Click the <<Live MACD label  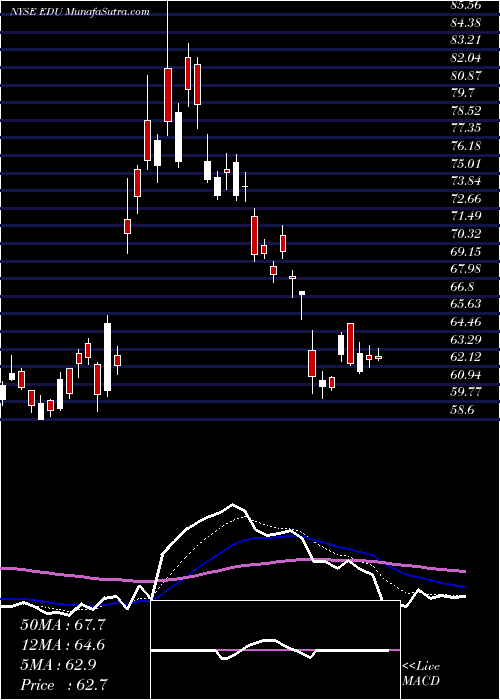422,674
